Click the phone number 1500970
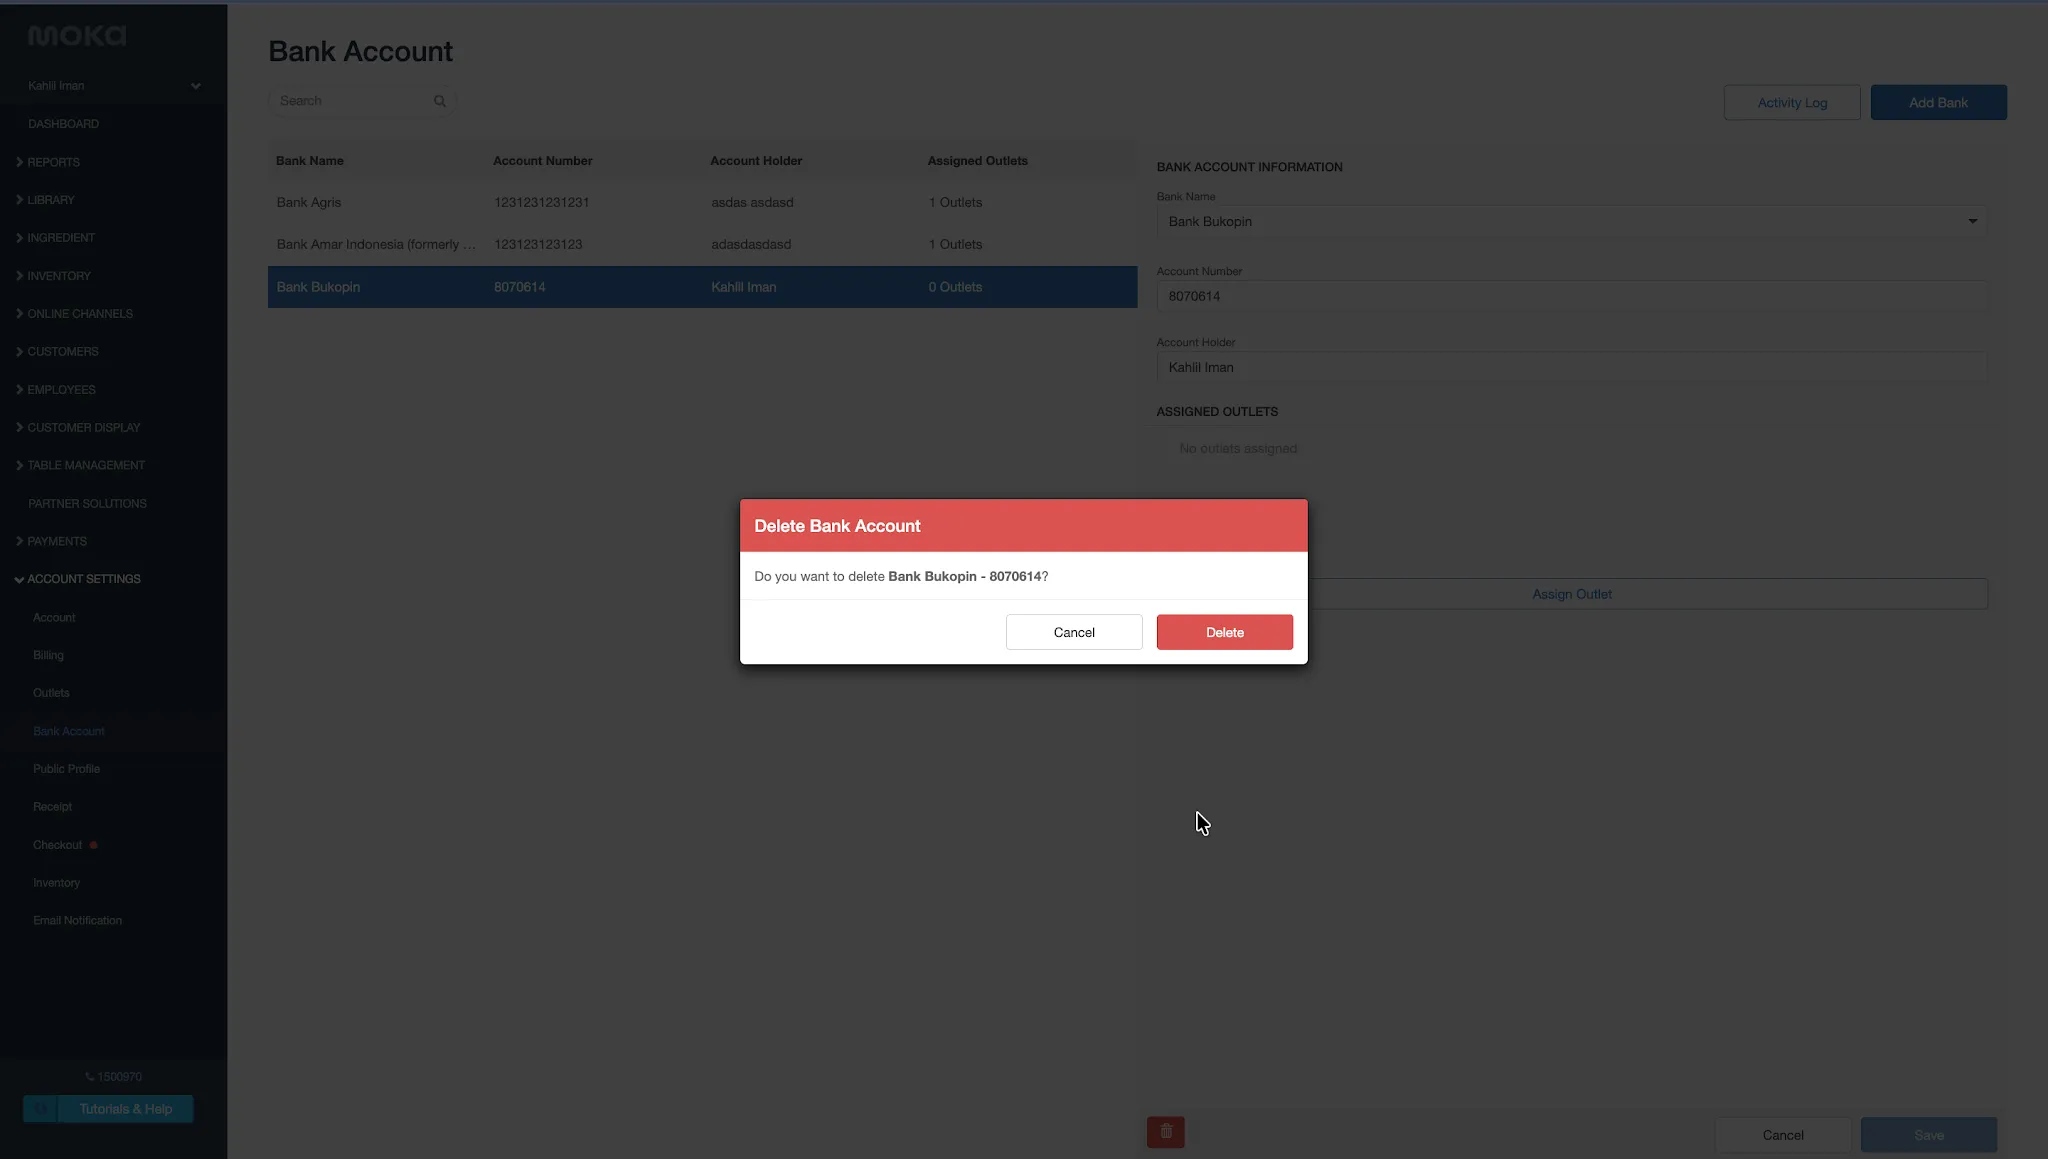The height and width of the screenshot is (1159, 2048). [x=114, y=1077]
